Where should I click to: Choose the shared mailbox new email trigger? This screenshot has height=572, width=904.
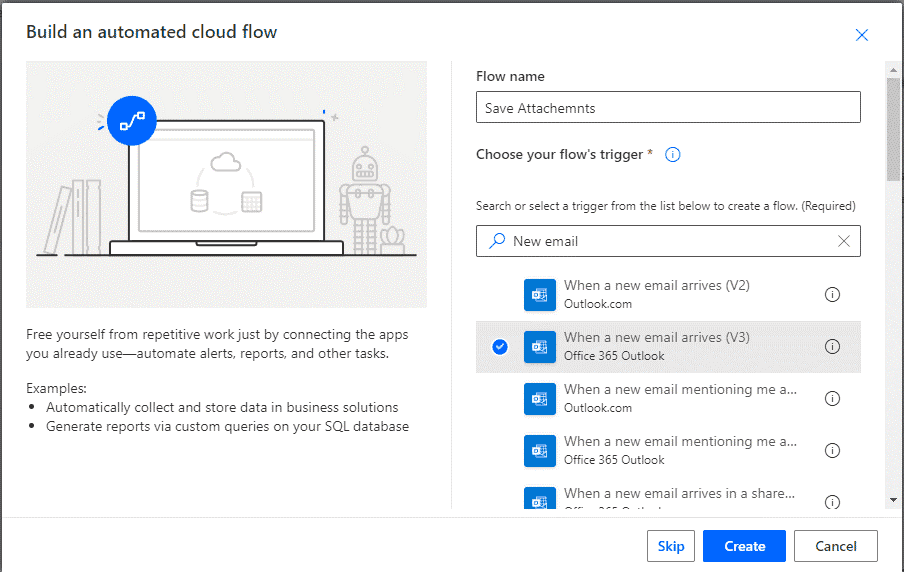(x=680, y=496)
